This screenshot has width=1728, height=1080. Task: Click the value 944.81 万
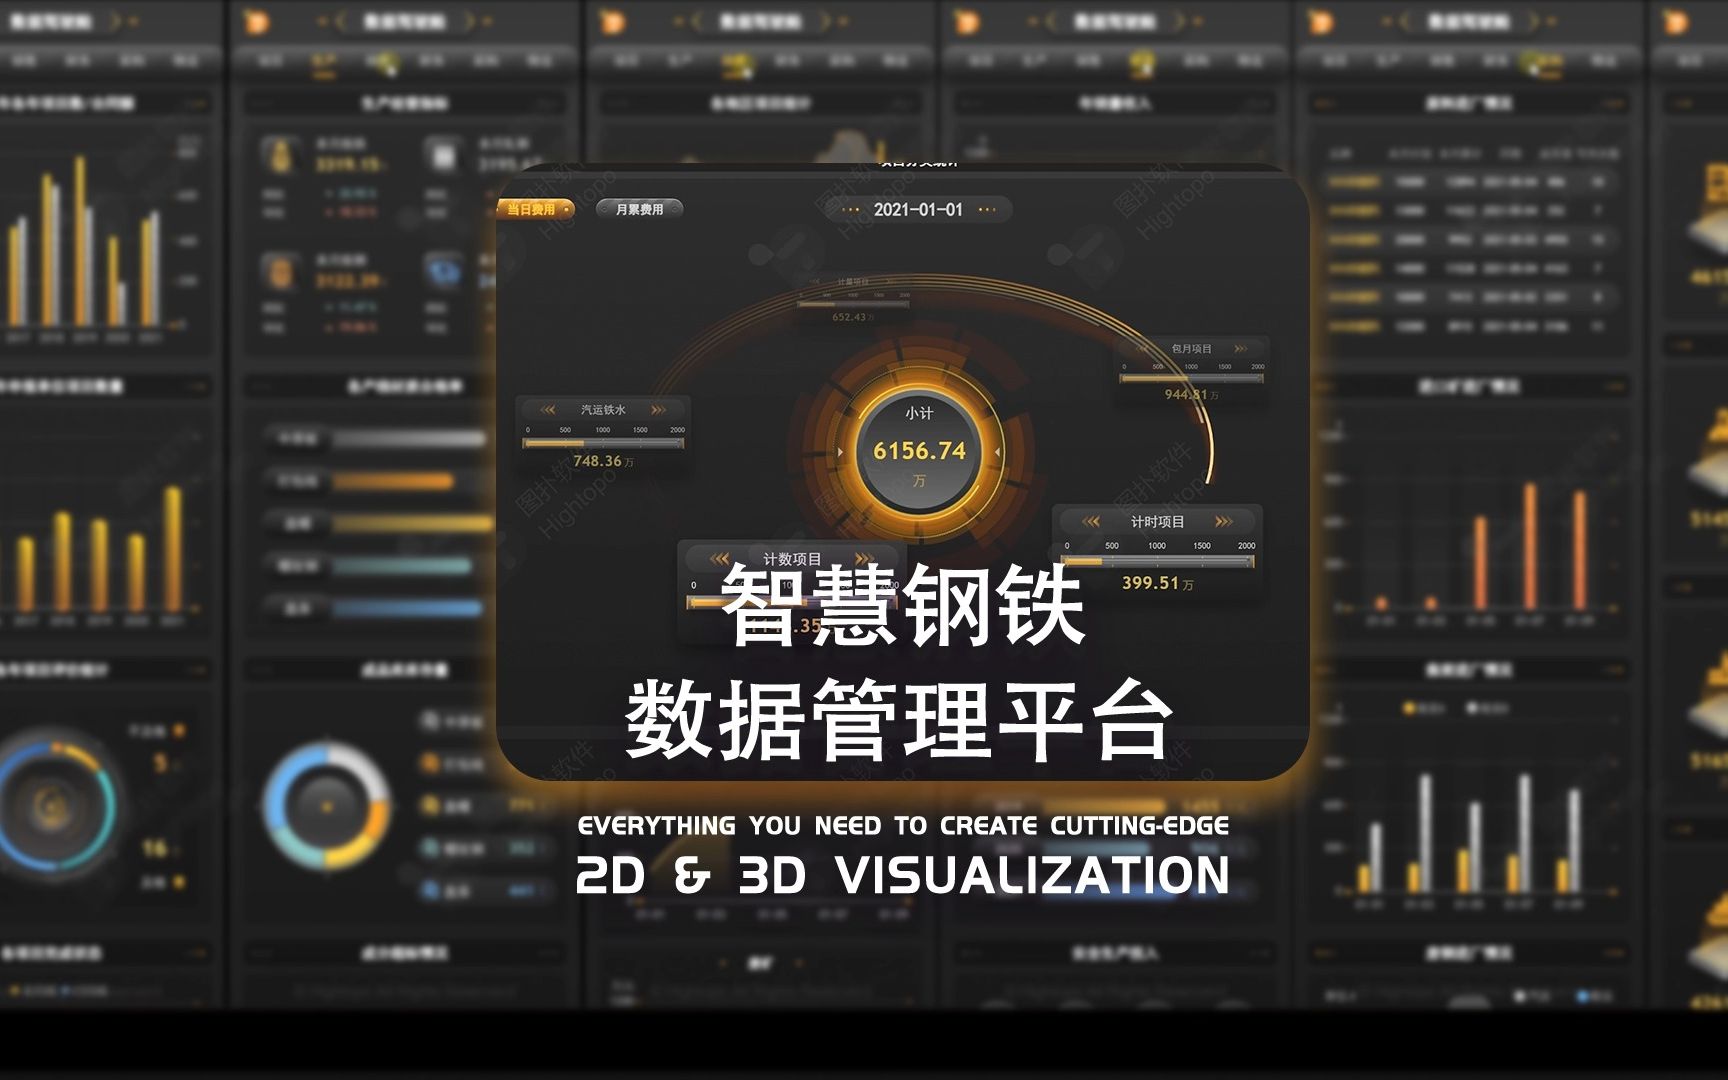pyautogui.click(x=1191, y=395)
